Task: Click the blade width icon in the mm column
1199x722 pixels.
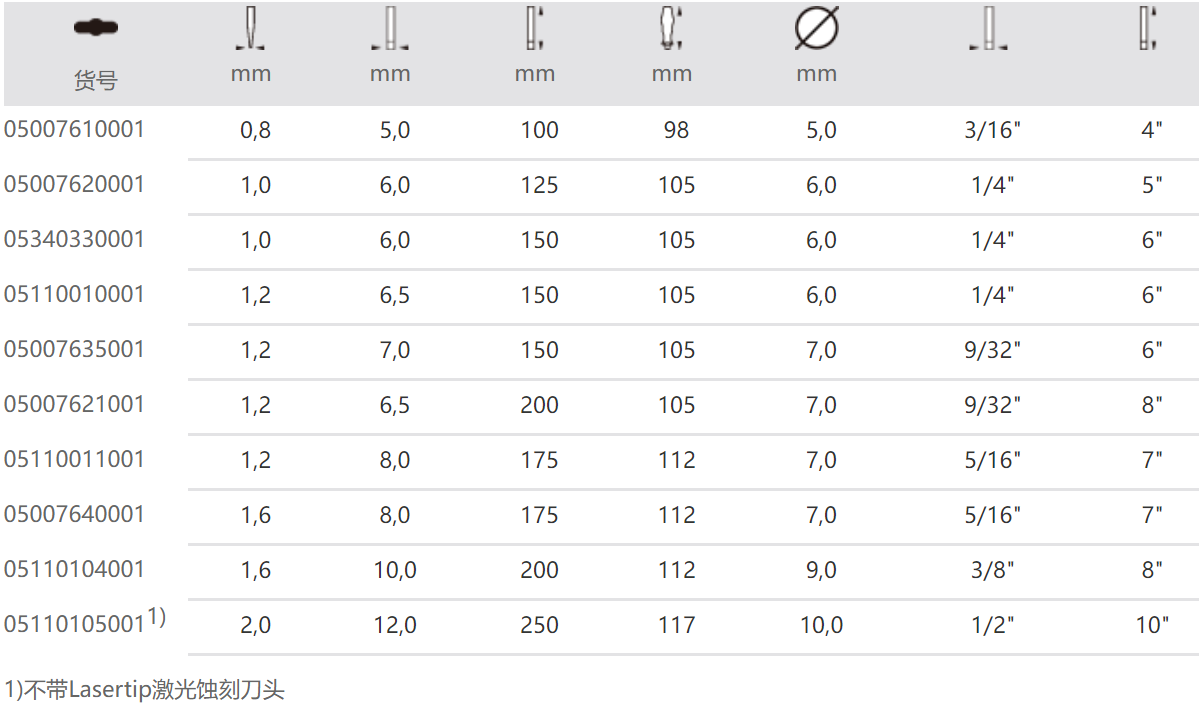Action: pyautogui.click(x=390, y=29)
